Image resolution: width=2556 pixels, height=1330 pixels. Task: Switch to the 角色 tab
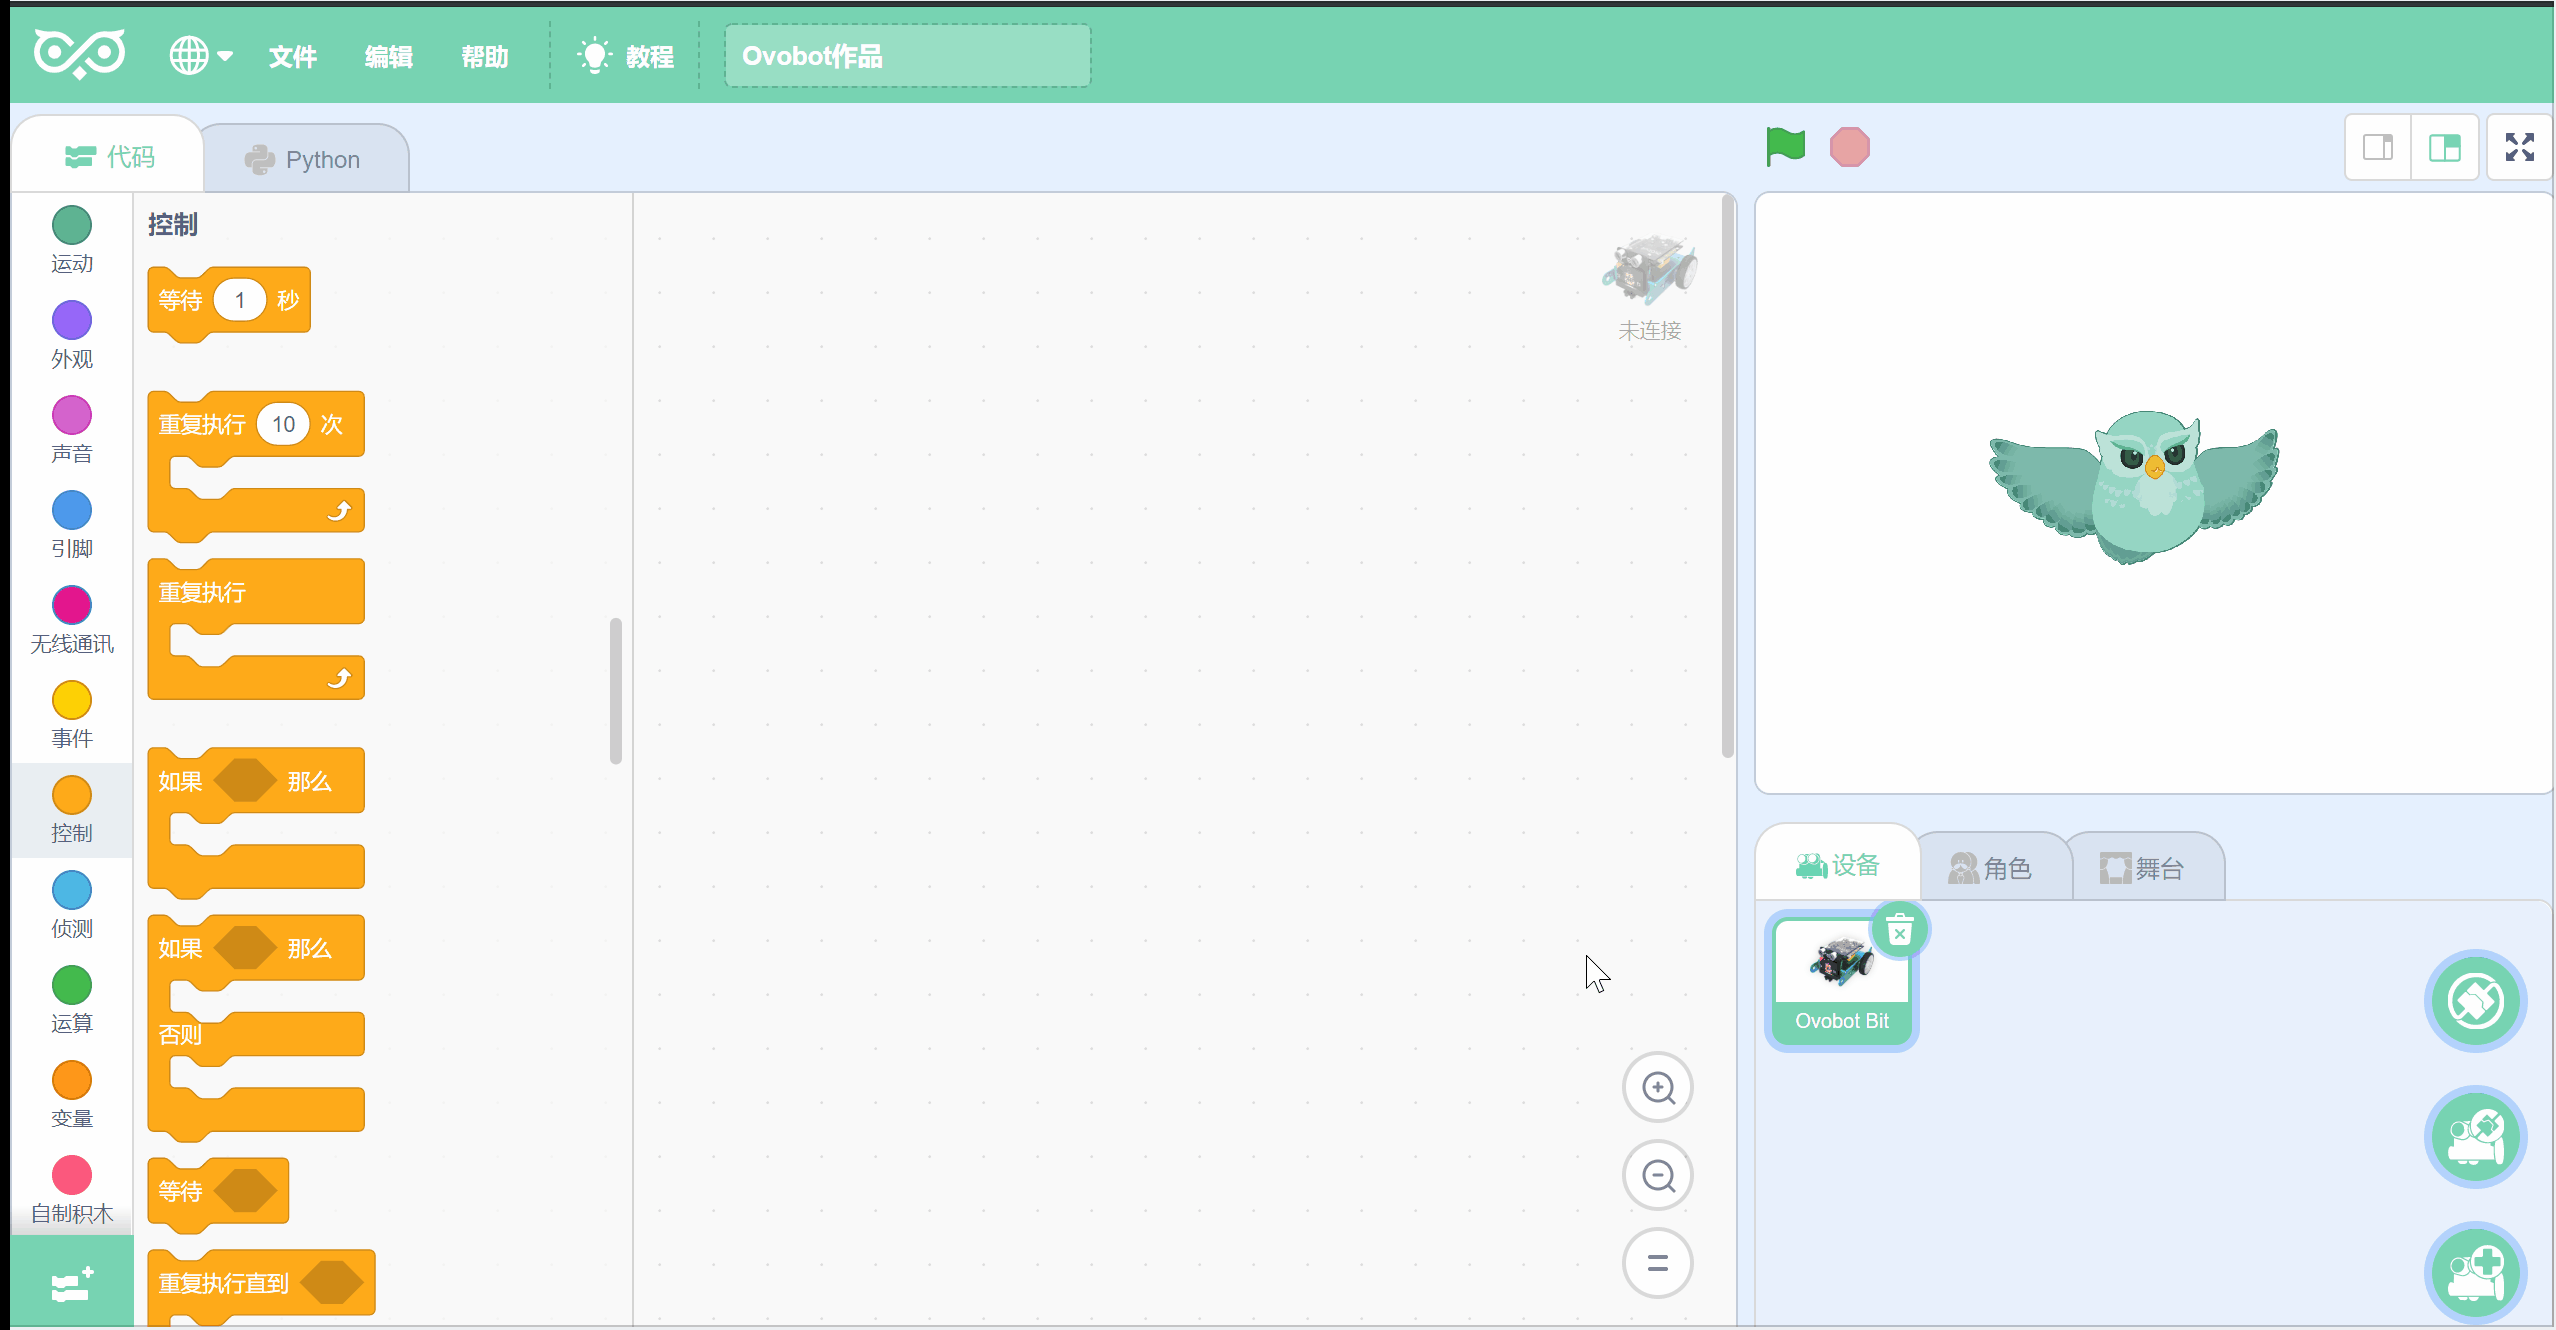coord(1990,868)
